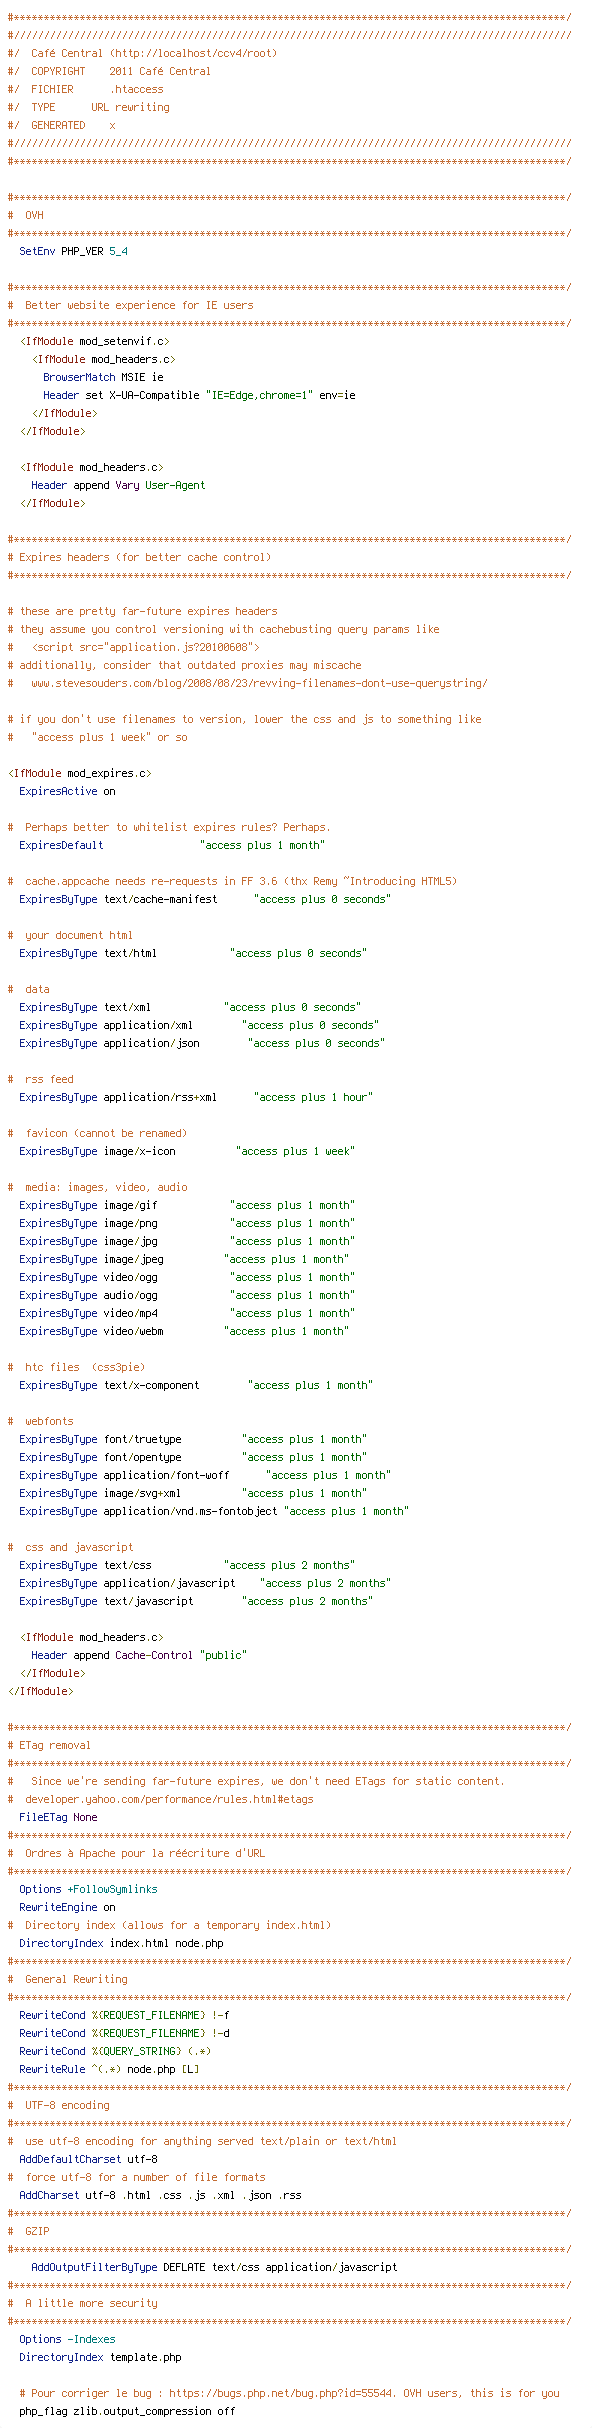Screen dimensions: 592x2428
Task: Click the Header append Vary User-Agent line
Action: coord(118,485)
